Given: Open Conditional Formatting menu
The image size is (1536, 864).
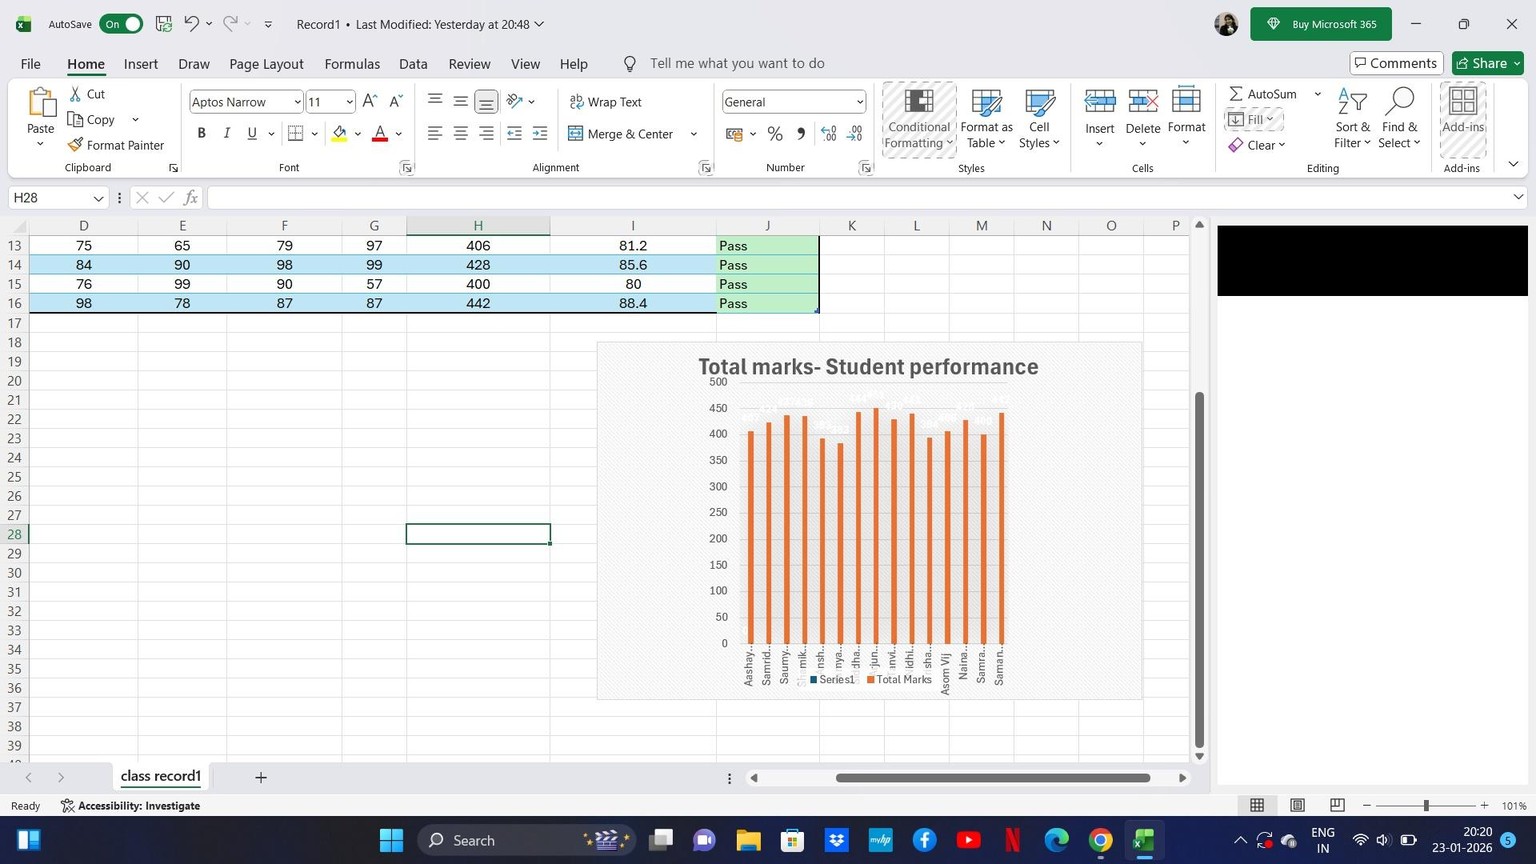Looking at the screenshot, I should pos(919,119).
